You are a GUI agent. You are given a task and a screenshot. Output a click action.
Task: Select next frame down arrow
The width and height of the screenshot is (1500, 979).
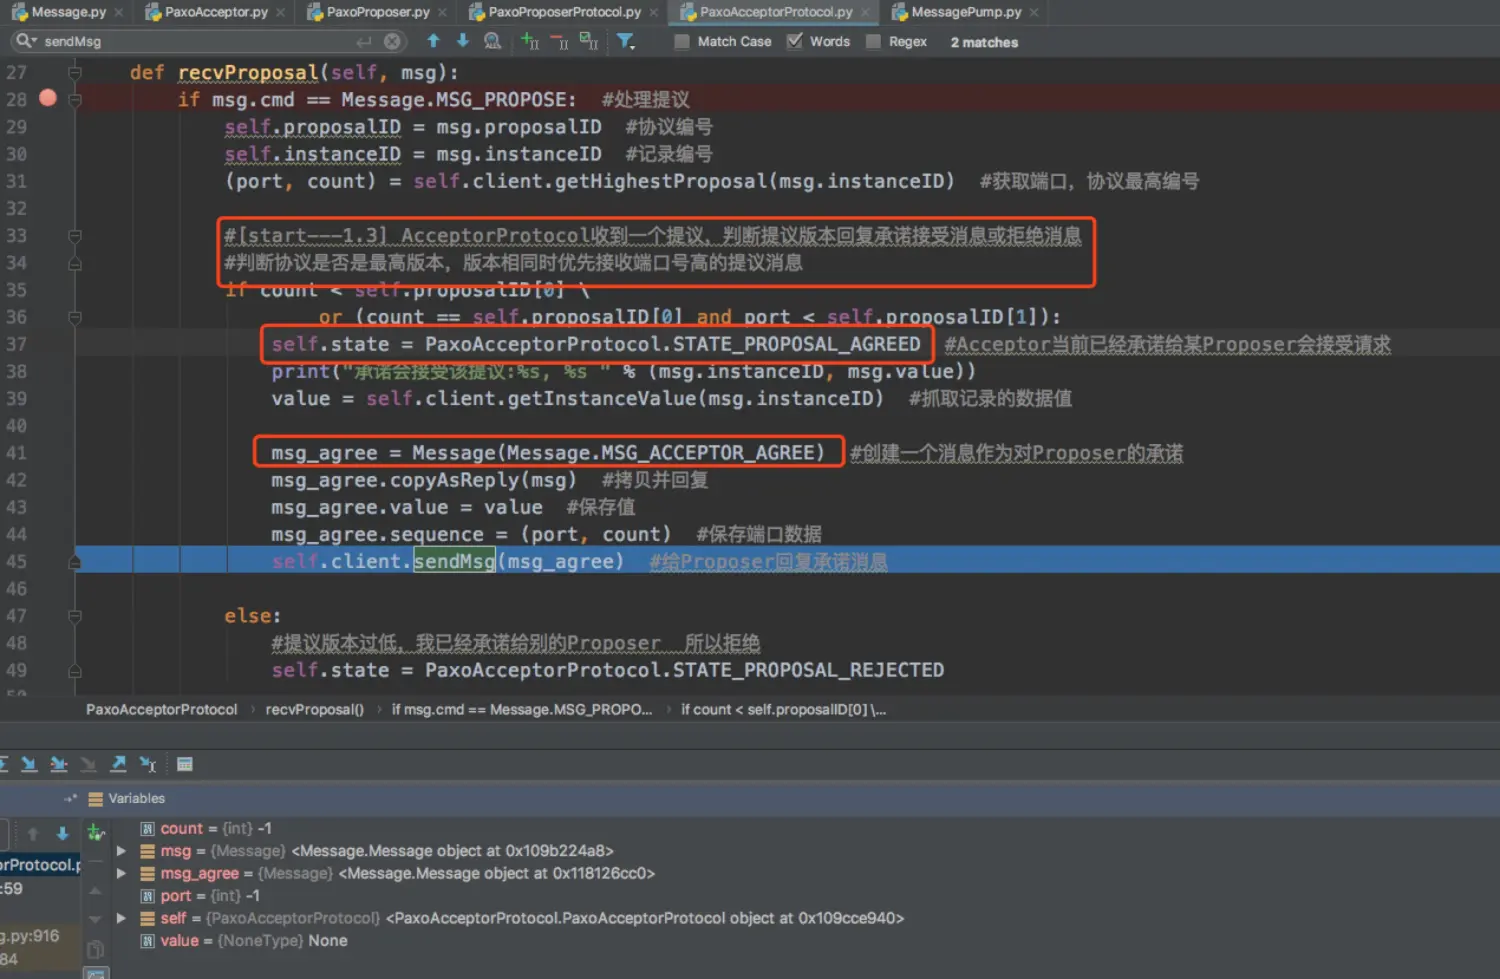point(62,833)
